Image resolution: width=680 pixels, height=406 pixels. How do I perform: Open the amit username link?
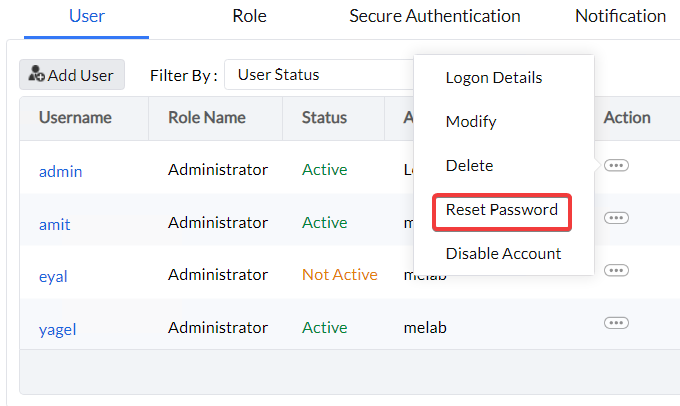[x=54, y=224]
